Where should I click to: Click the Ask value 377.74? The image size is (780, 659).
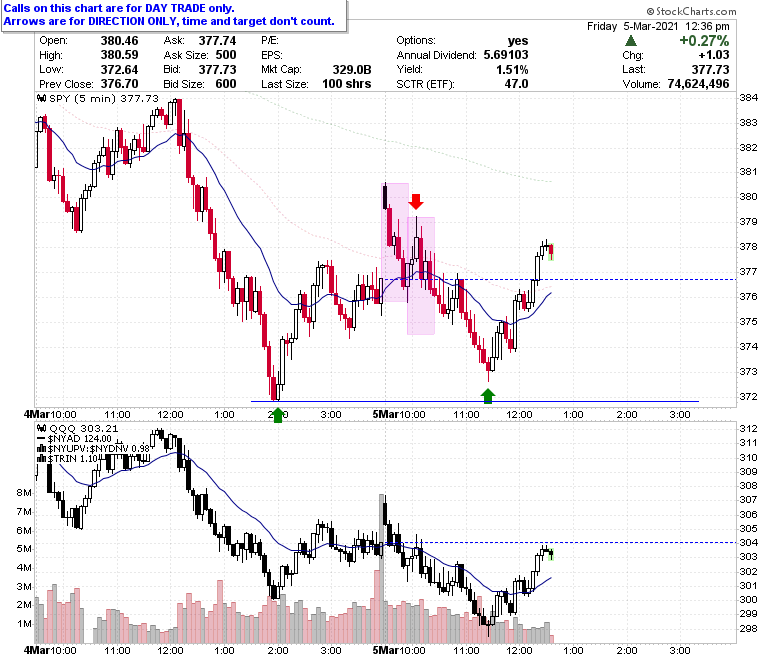[217, 40]
